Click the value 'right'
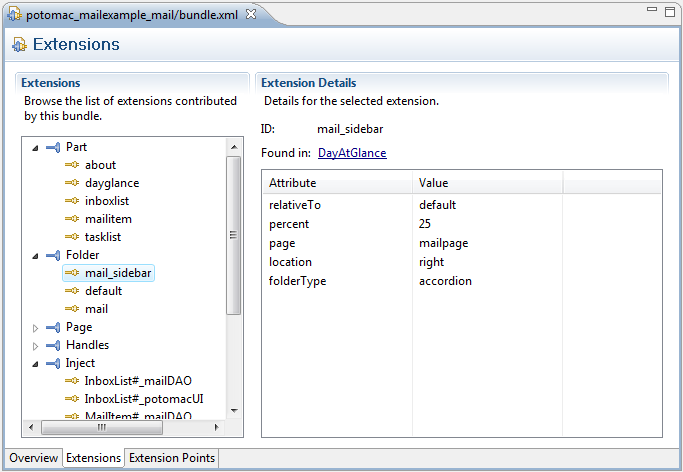 point(431,263)
